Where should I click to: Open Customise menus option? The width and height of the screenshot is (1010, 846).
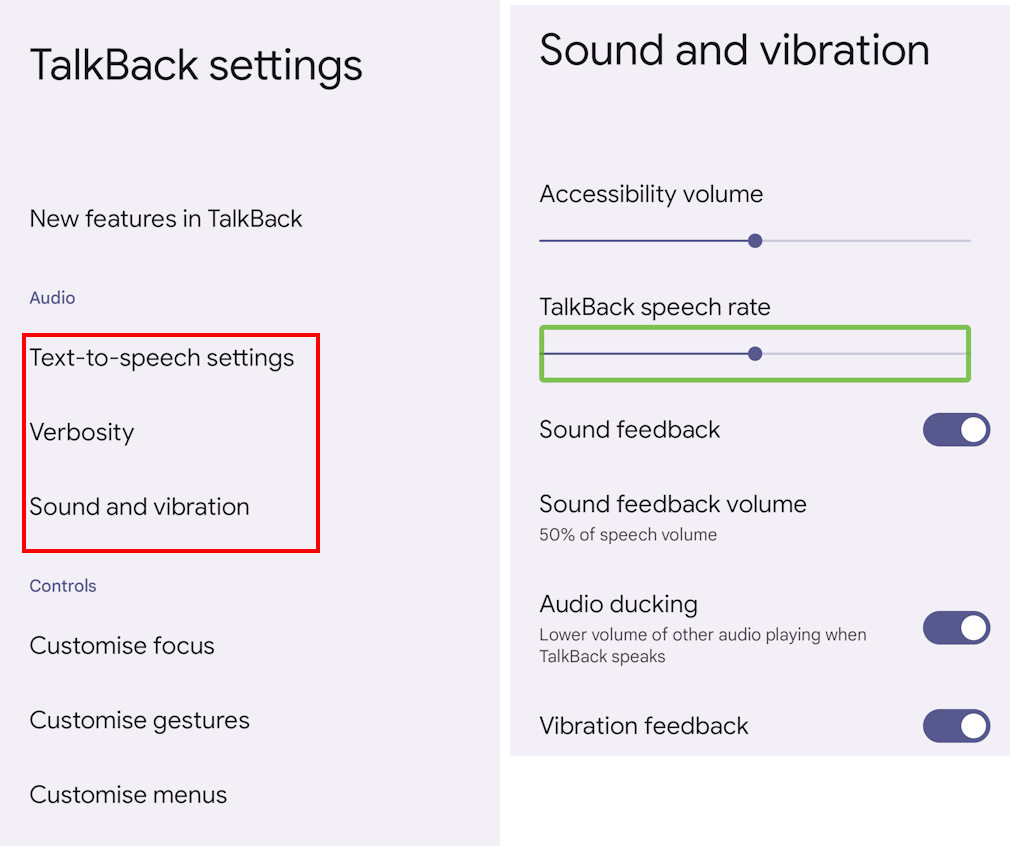point(128,795)
